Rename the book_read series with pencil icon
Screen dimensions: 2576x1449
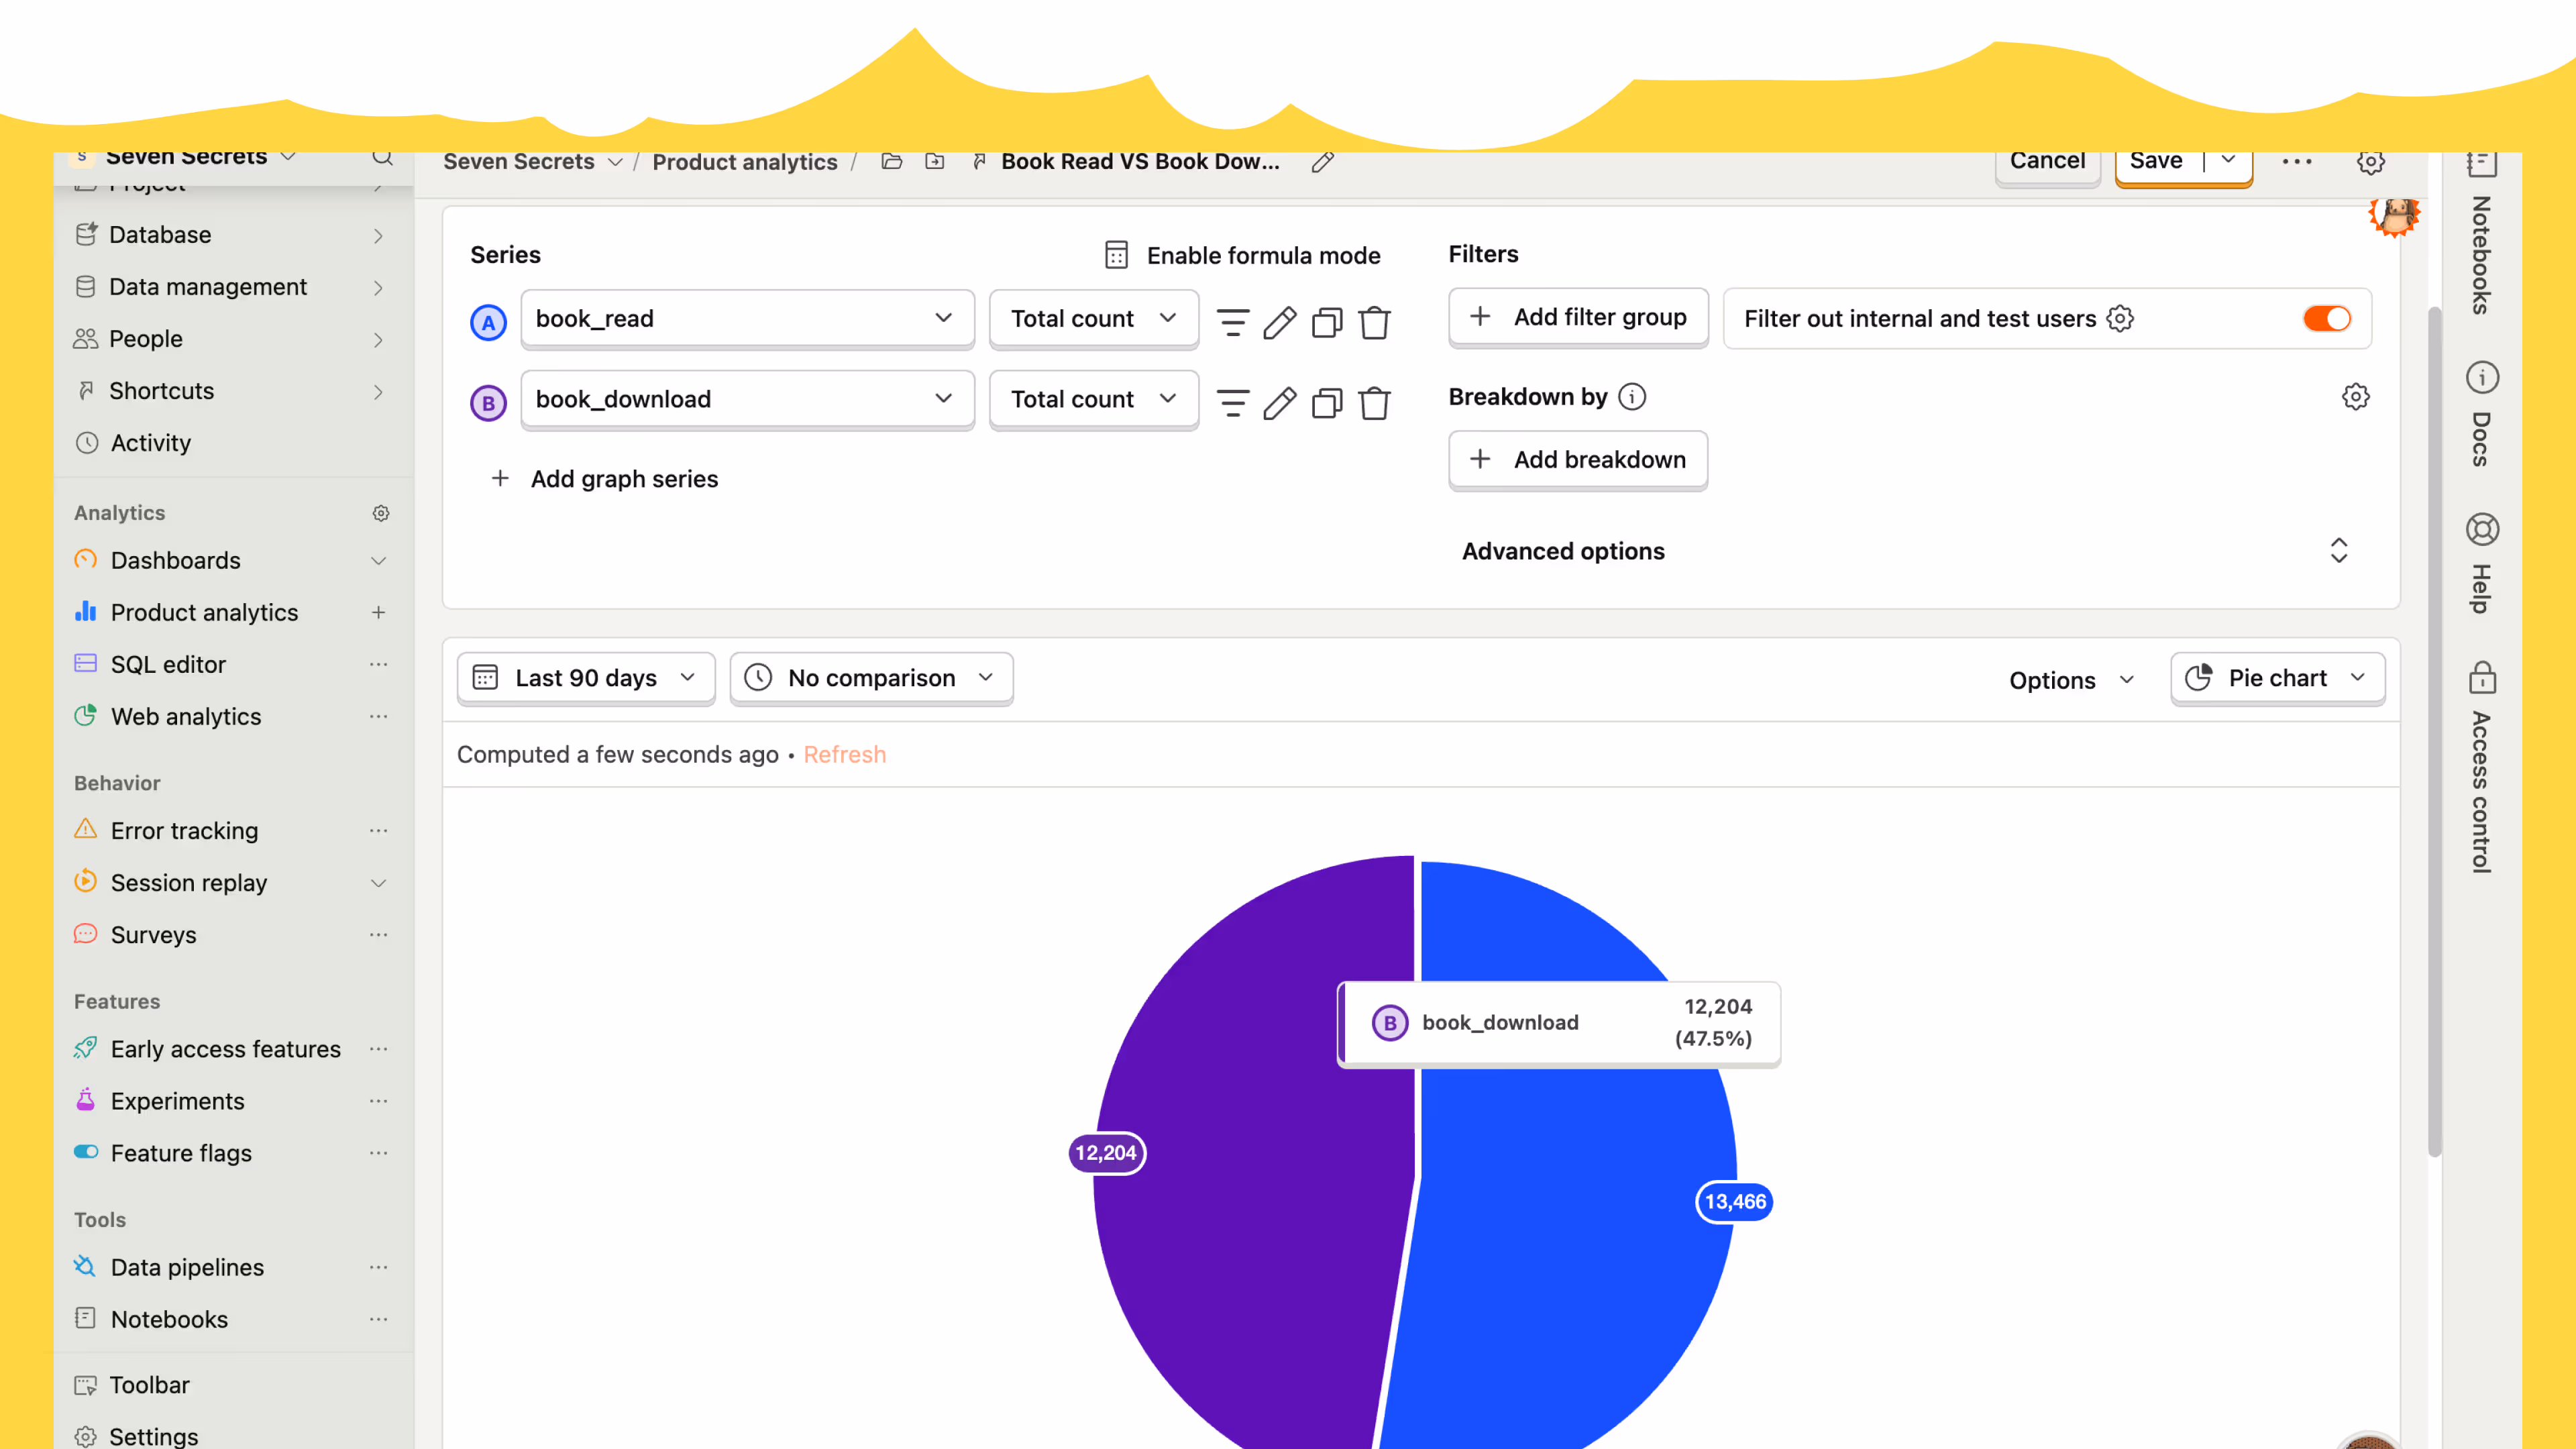tap(1280, 322)
